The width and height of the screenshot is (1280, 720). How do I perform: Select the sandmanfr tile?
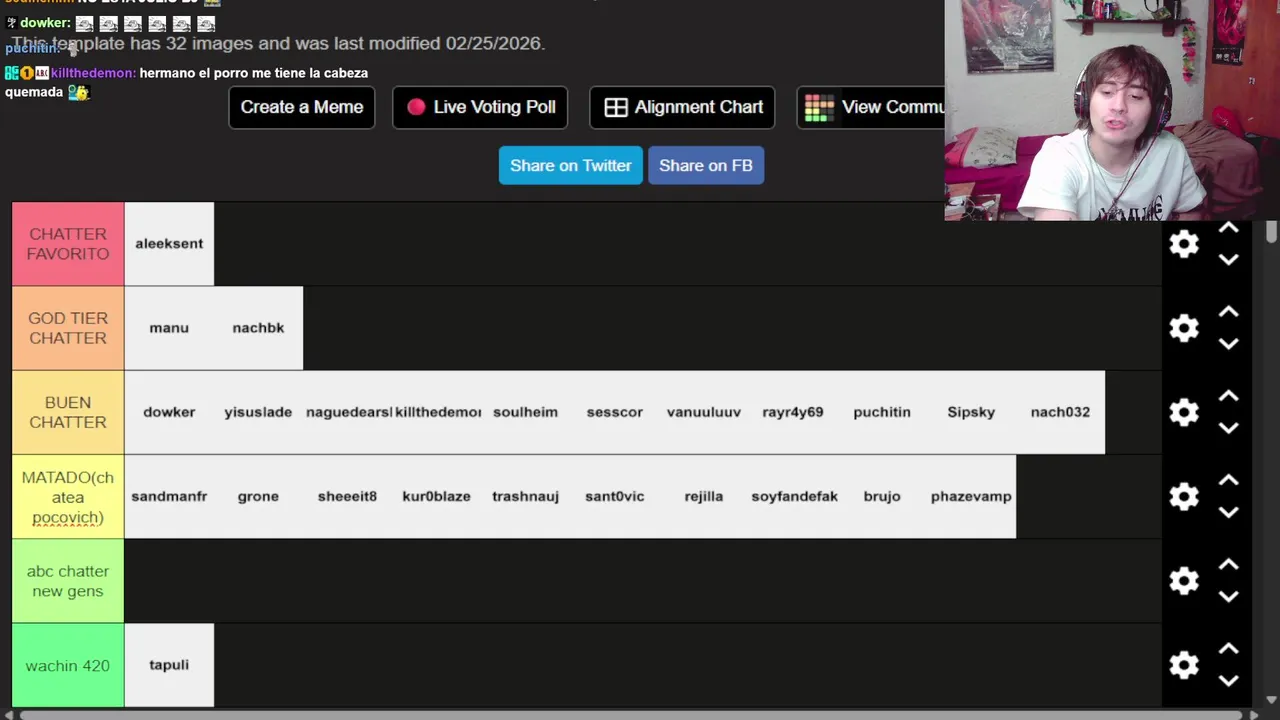169,497
